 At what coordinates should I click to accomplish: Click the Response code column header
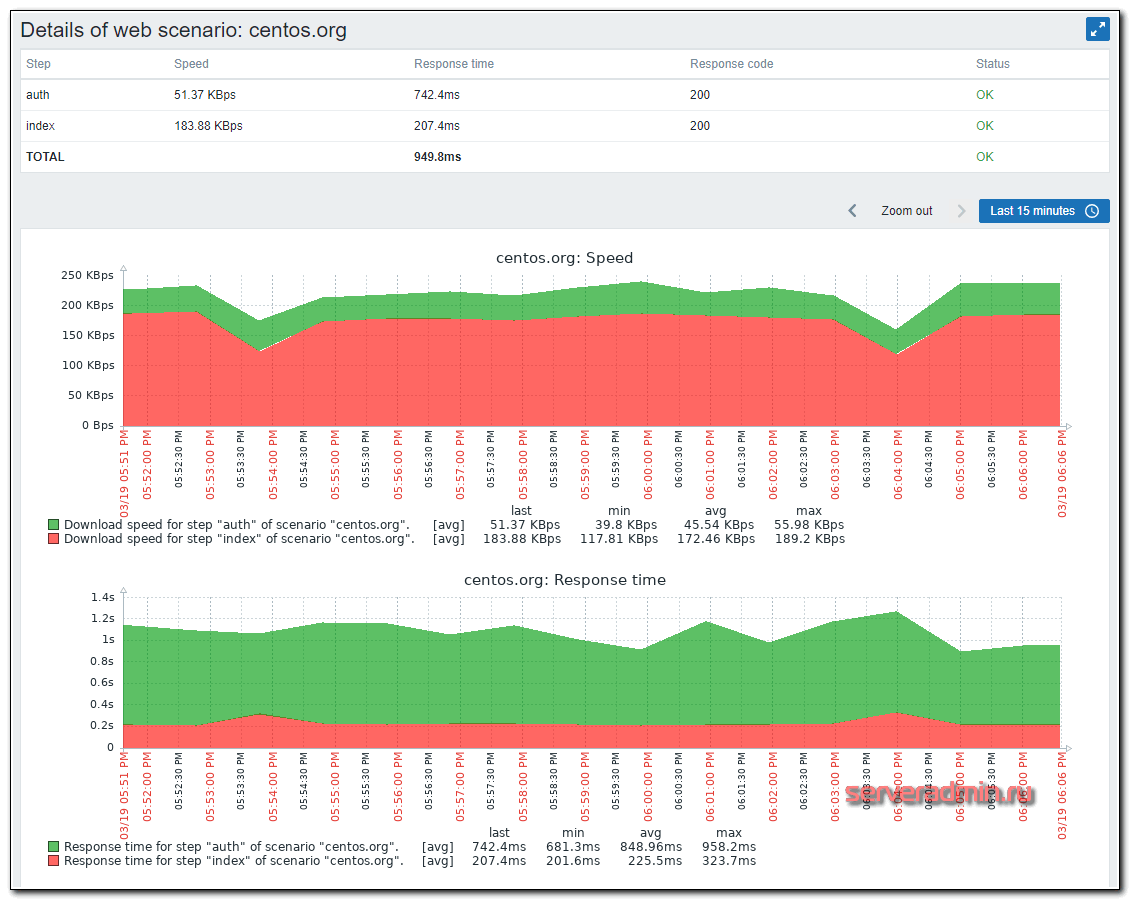pos(731,64)
